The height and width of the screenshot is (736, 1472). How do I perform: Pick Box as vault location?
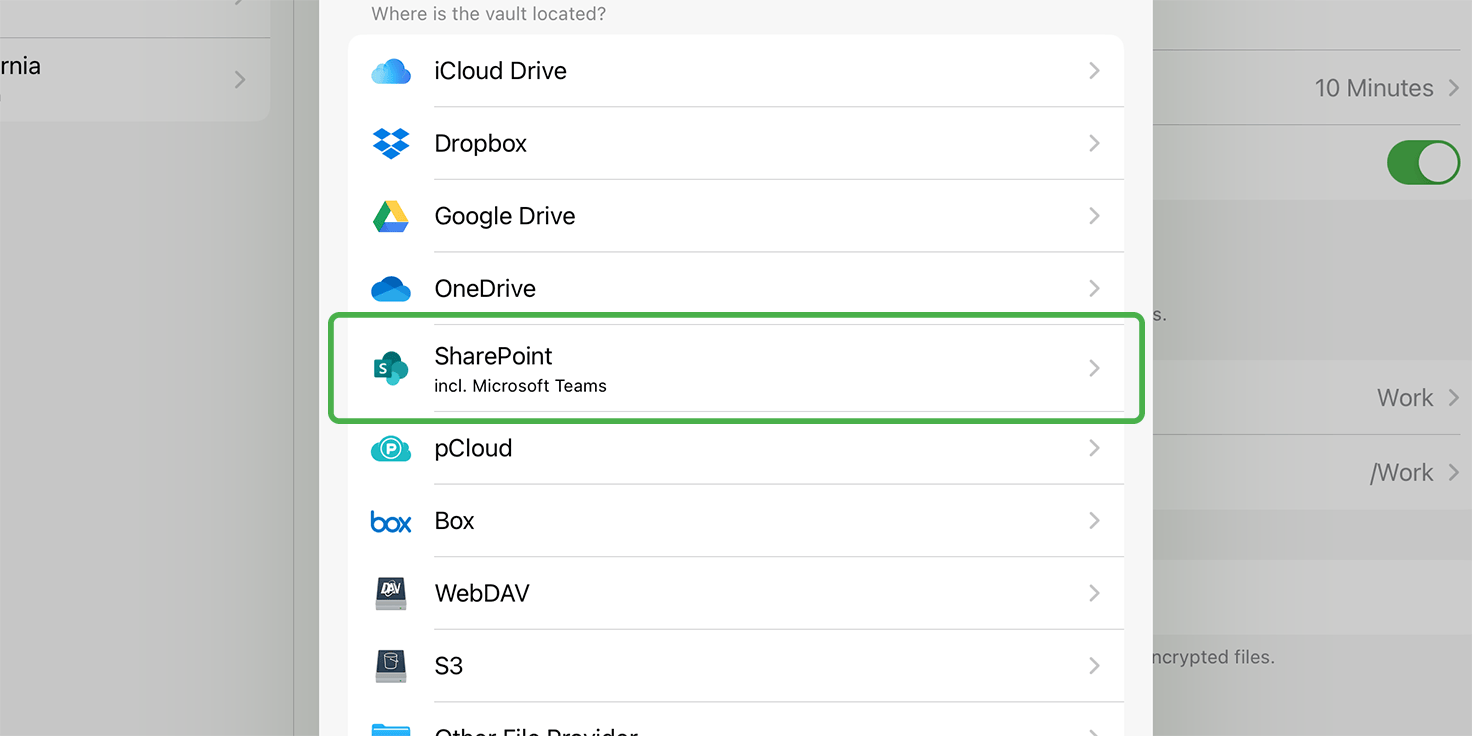click(x=736, y=521)
